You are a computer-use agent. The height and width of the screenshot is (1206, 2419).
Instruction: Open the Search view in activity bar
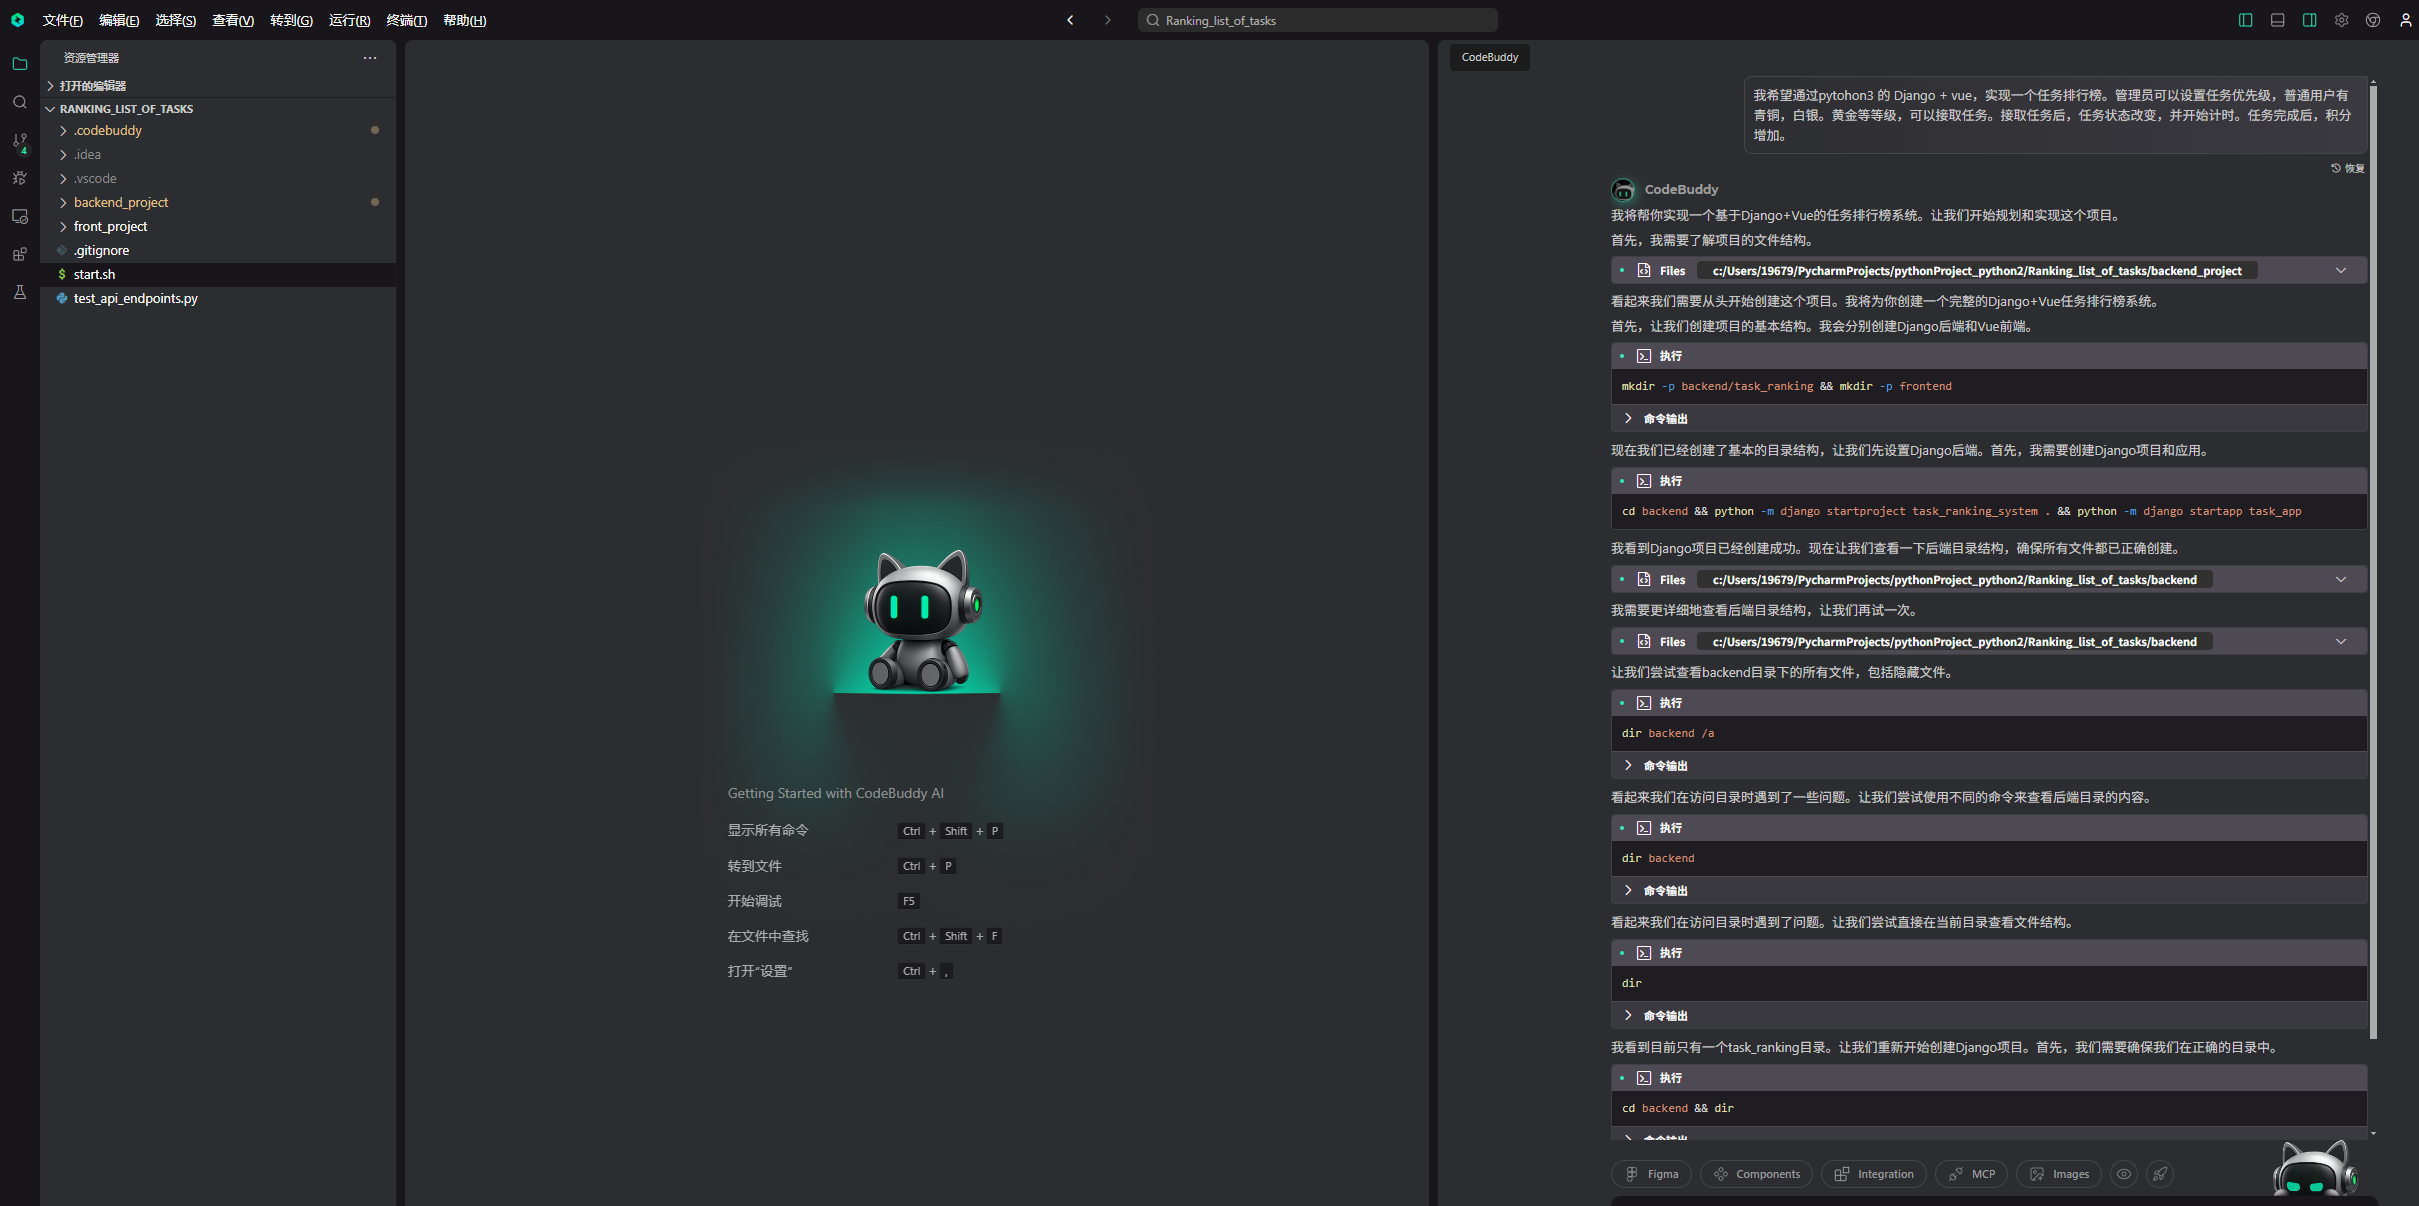click(x=19, y=102)
